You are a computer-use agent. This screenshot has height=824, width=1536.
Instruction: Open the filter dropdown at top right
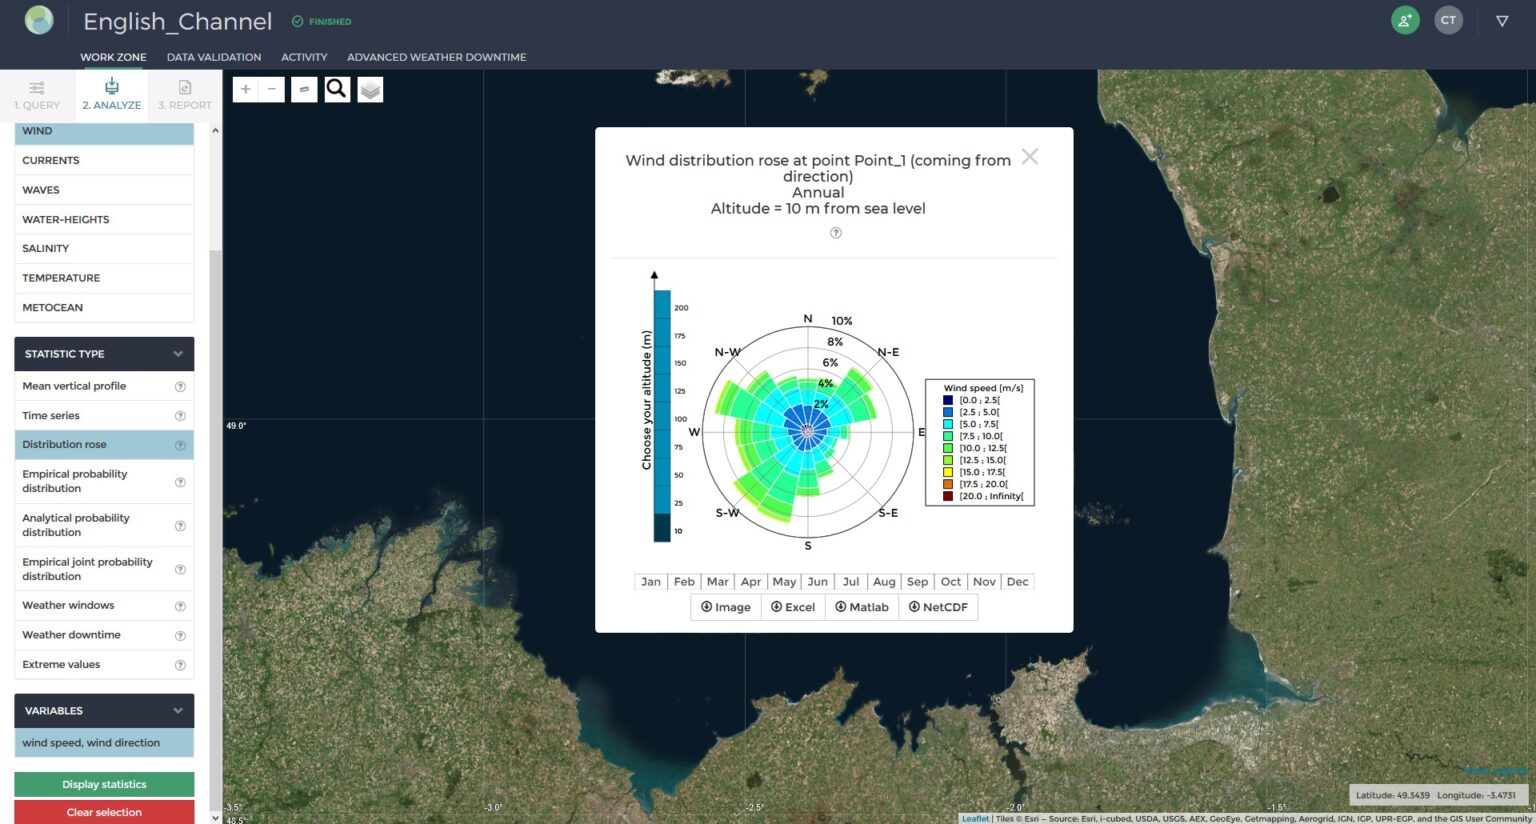[1502, 20]
